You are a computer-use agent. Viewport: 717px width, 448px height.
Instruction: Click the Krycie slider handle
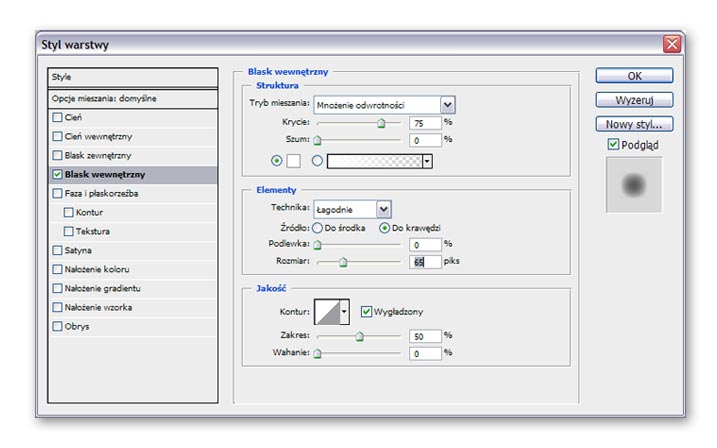[381, 123]
